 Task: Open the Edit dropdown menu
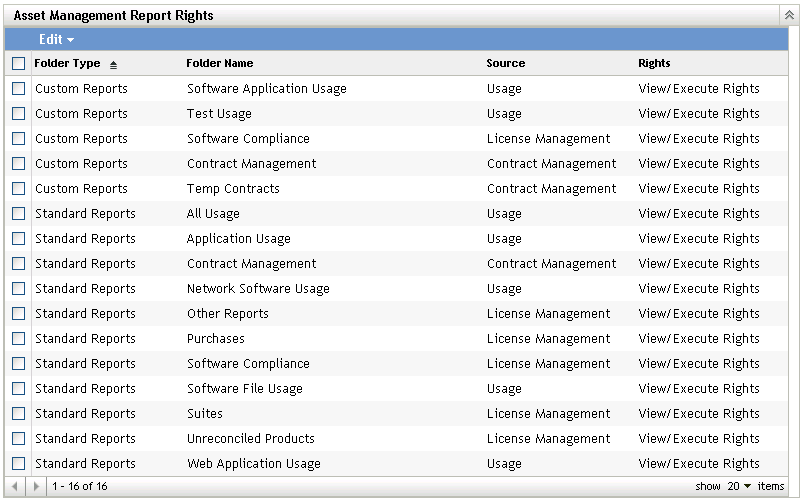(56, 39)
